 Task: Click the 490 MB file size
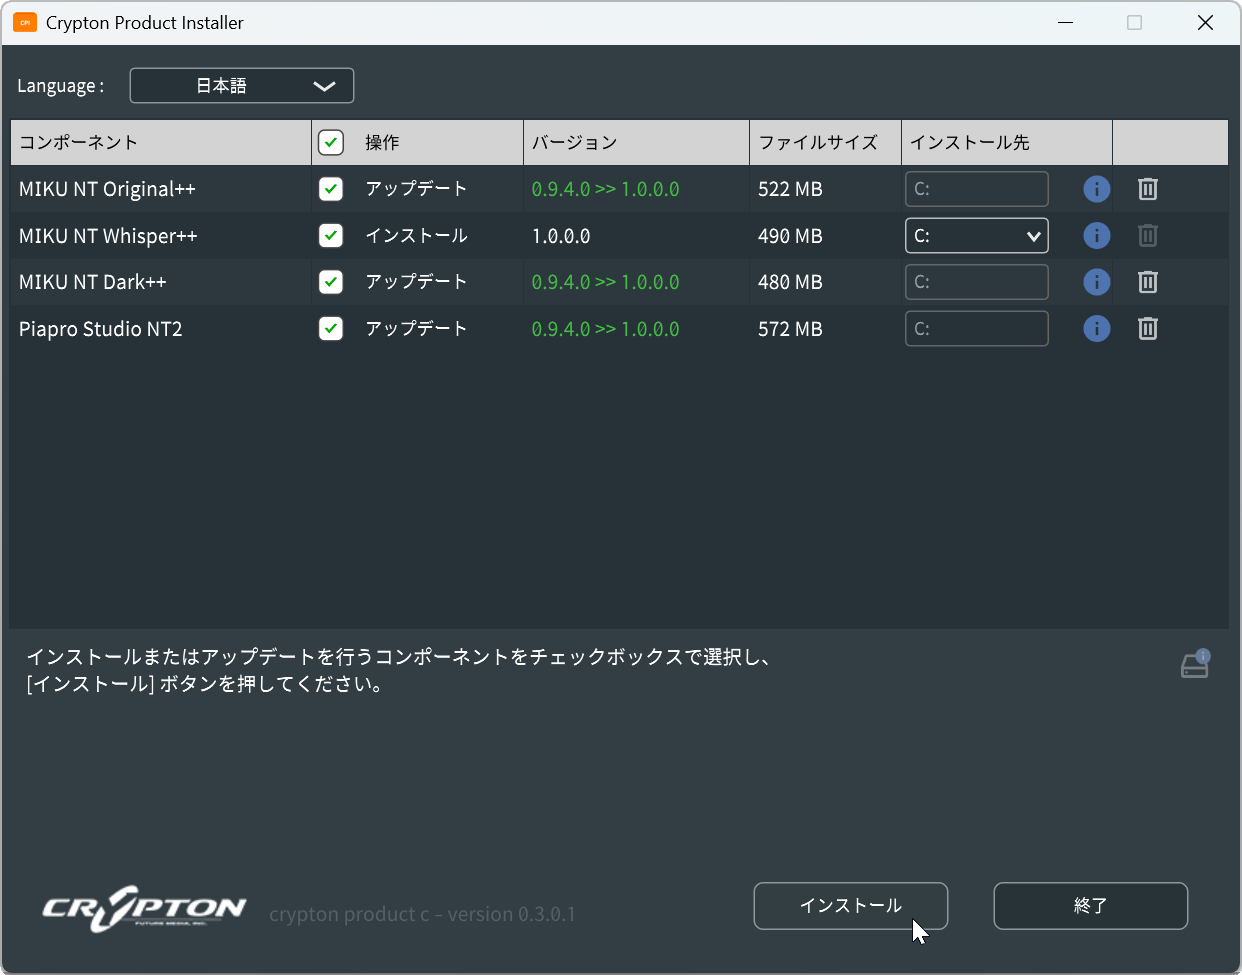pos(790,236)
